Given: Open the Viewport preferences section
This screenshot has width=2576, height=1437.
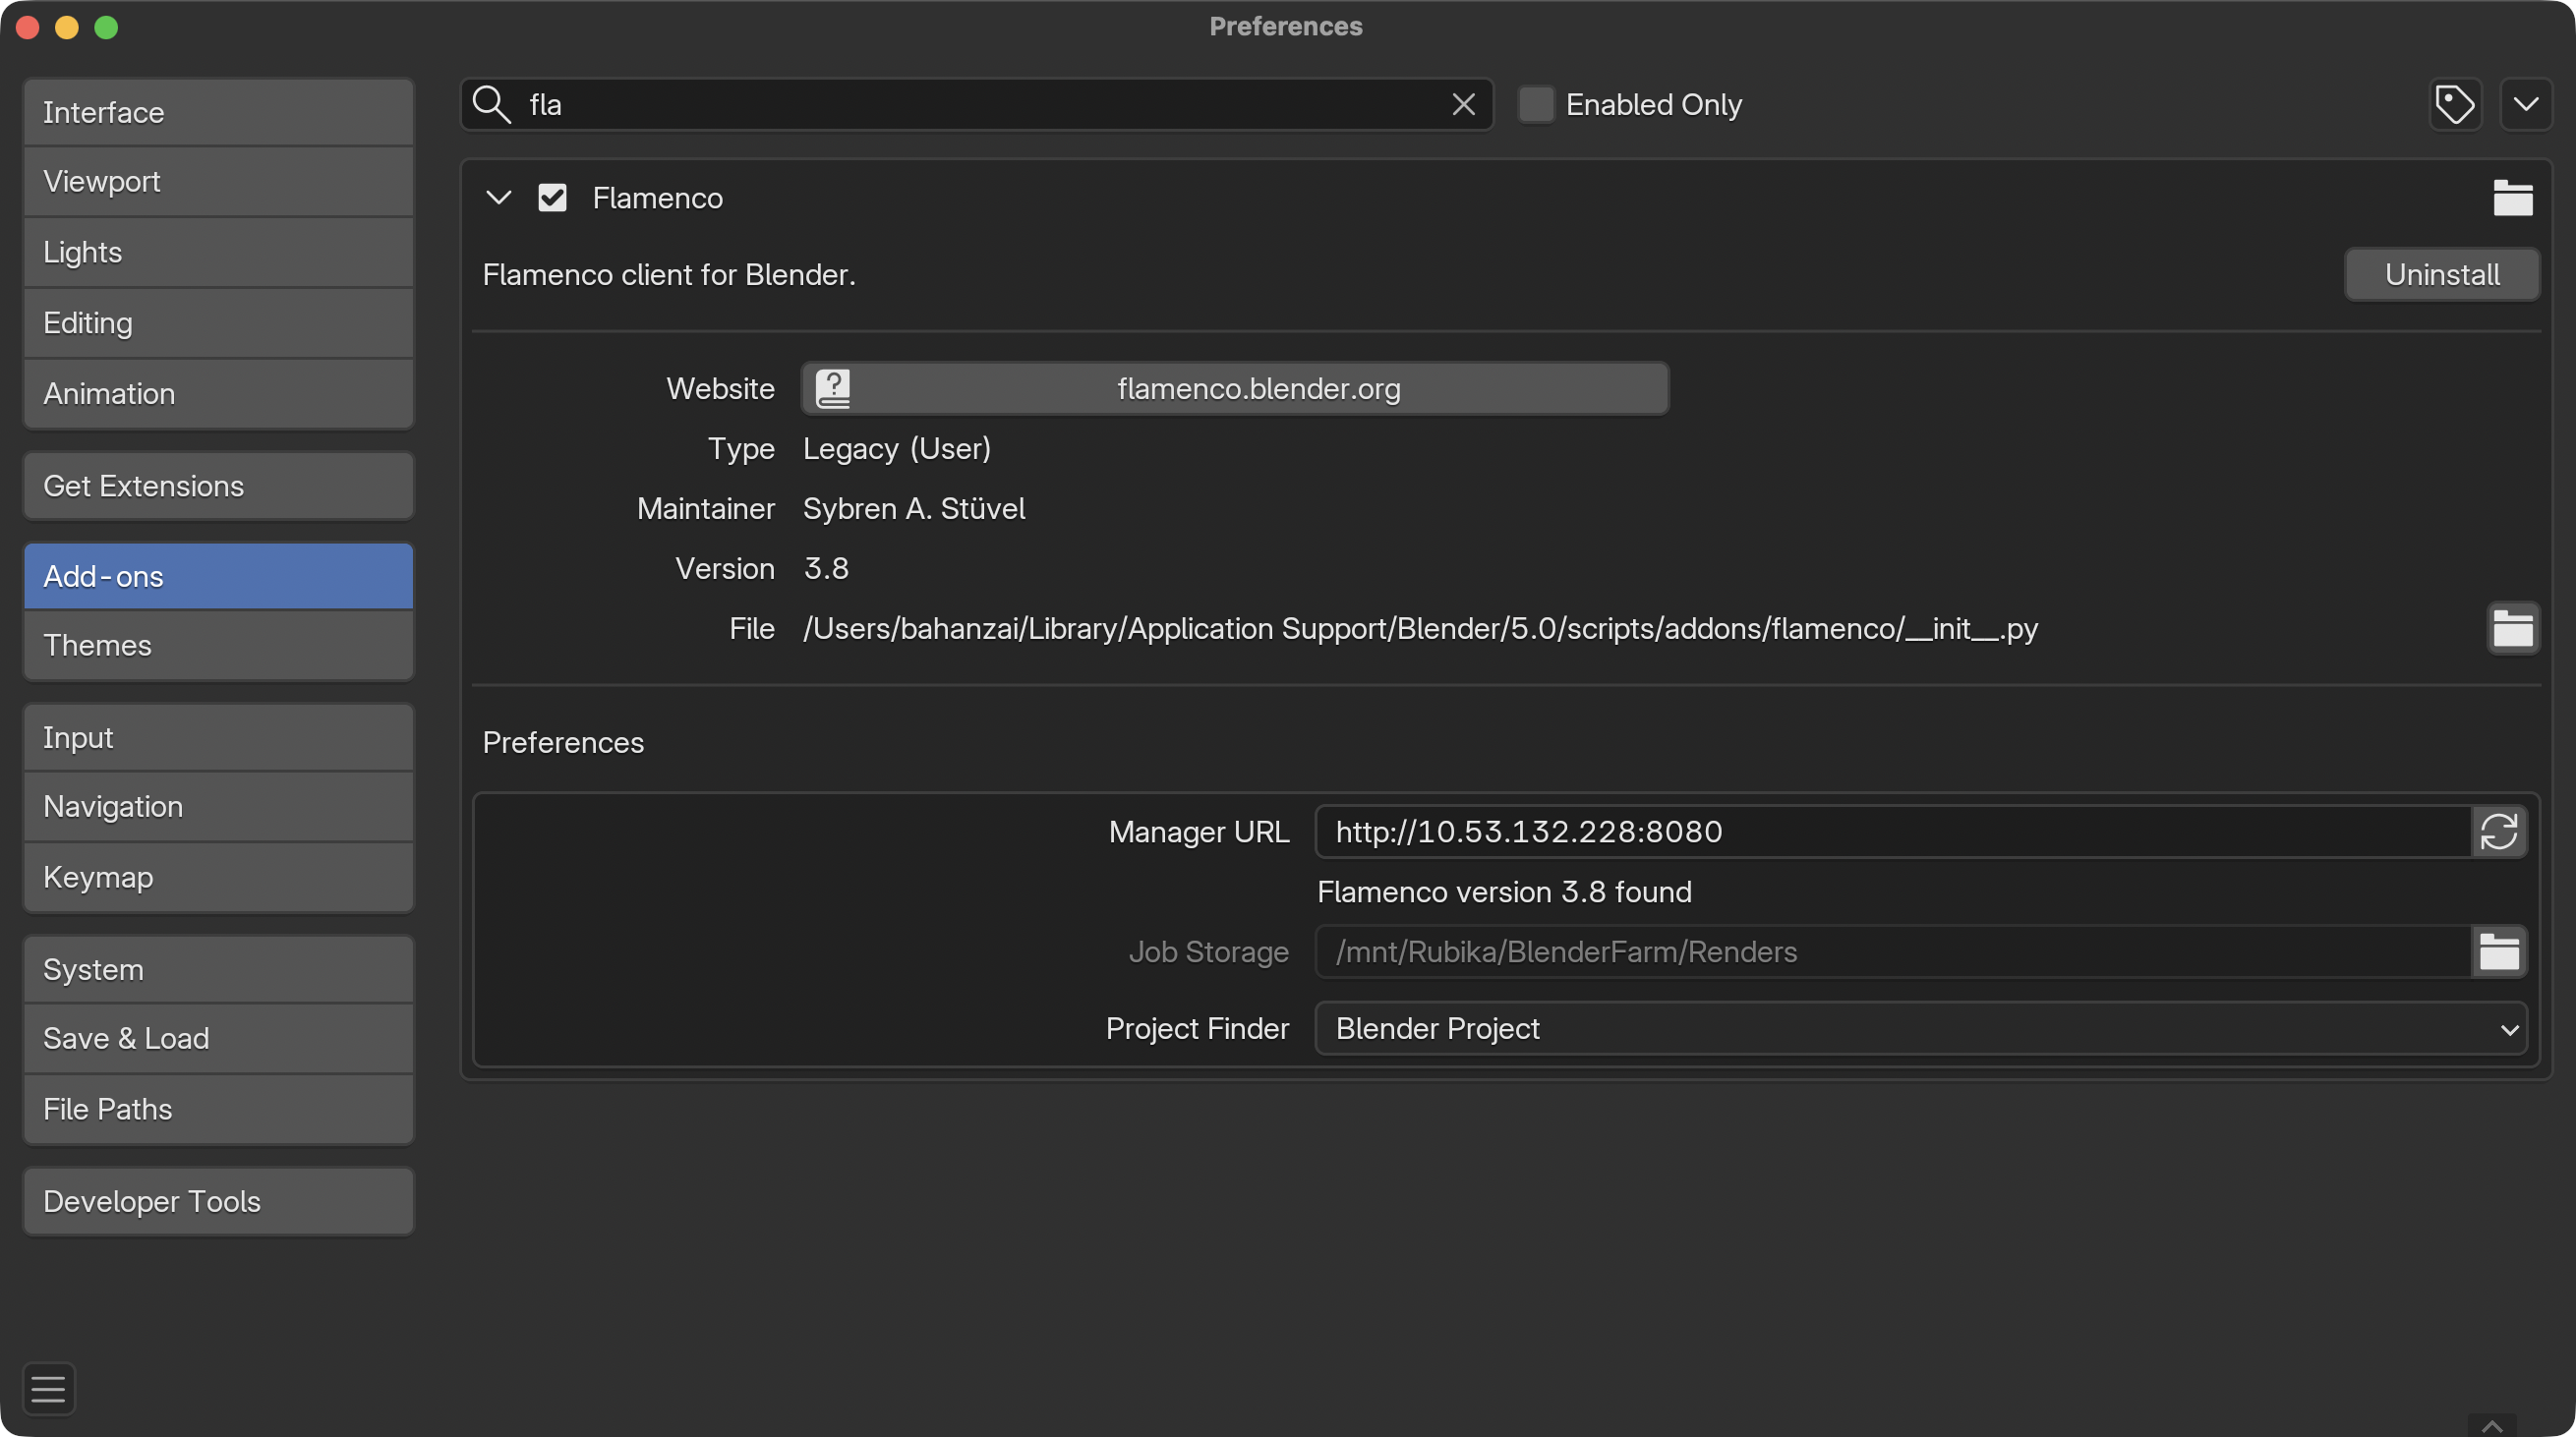Looking at the screenshot, I should [x=218, y=181].
